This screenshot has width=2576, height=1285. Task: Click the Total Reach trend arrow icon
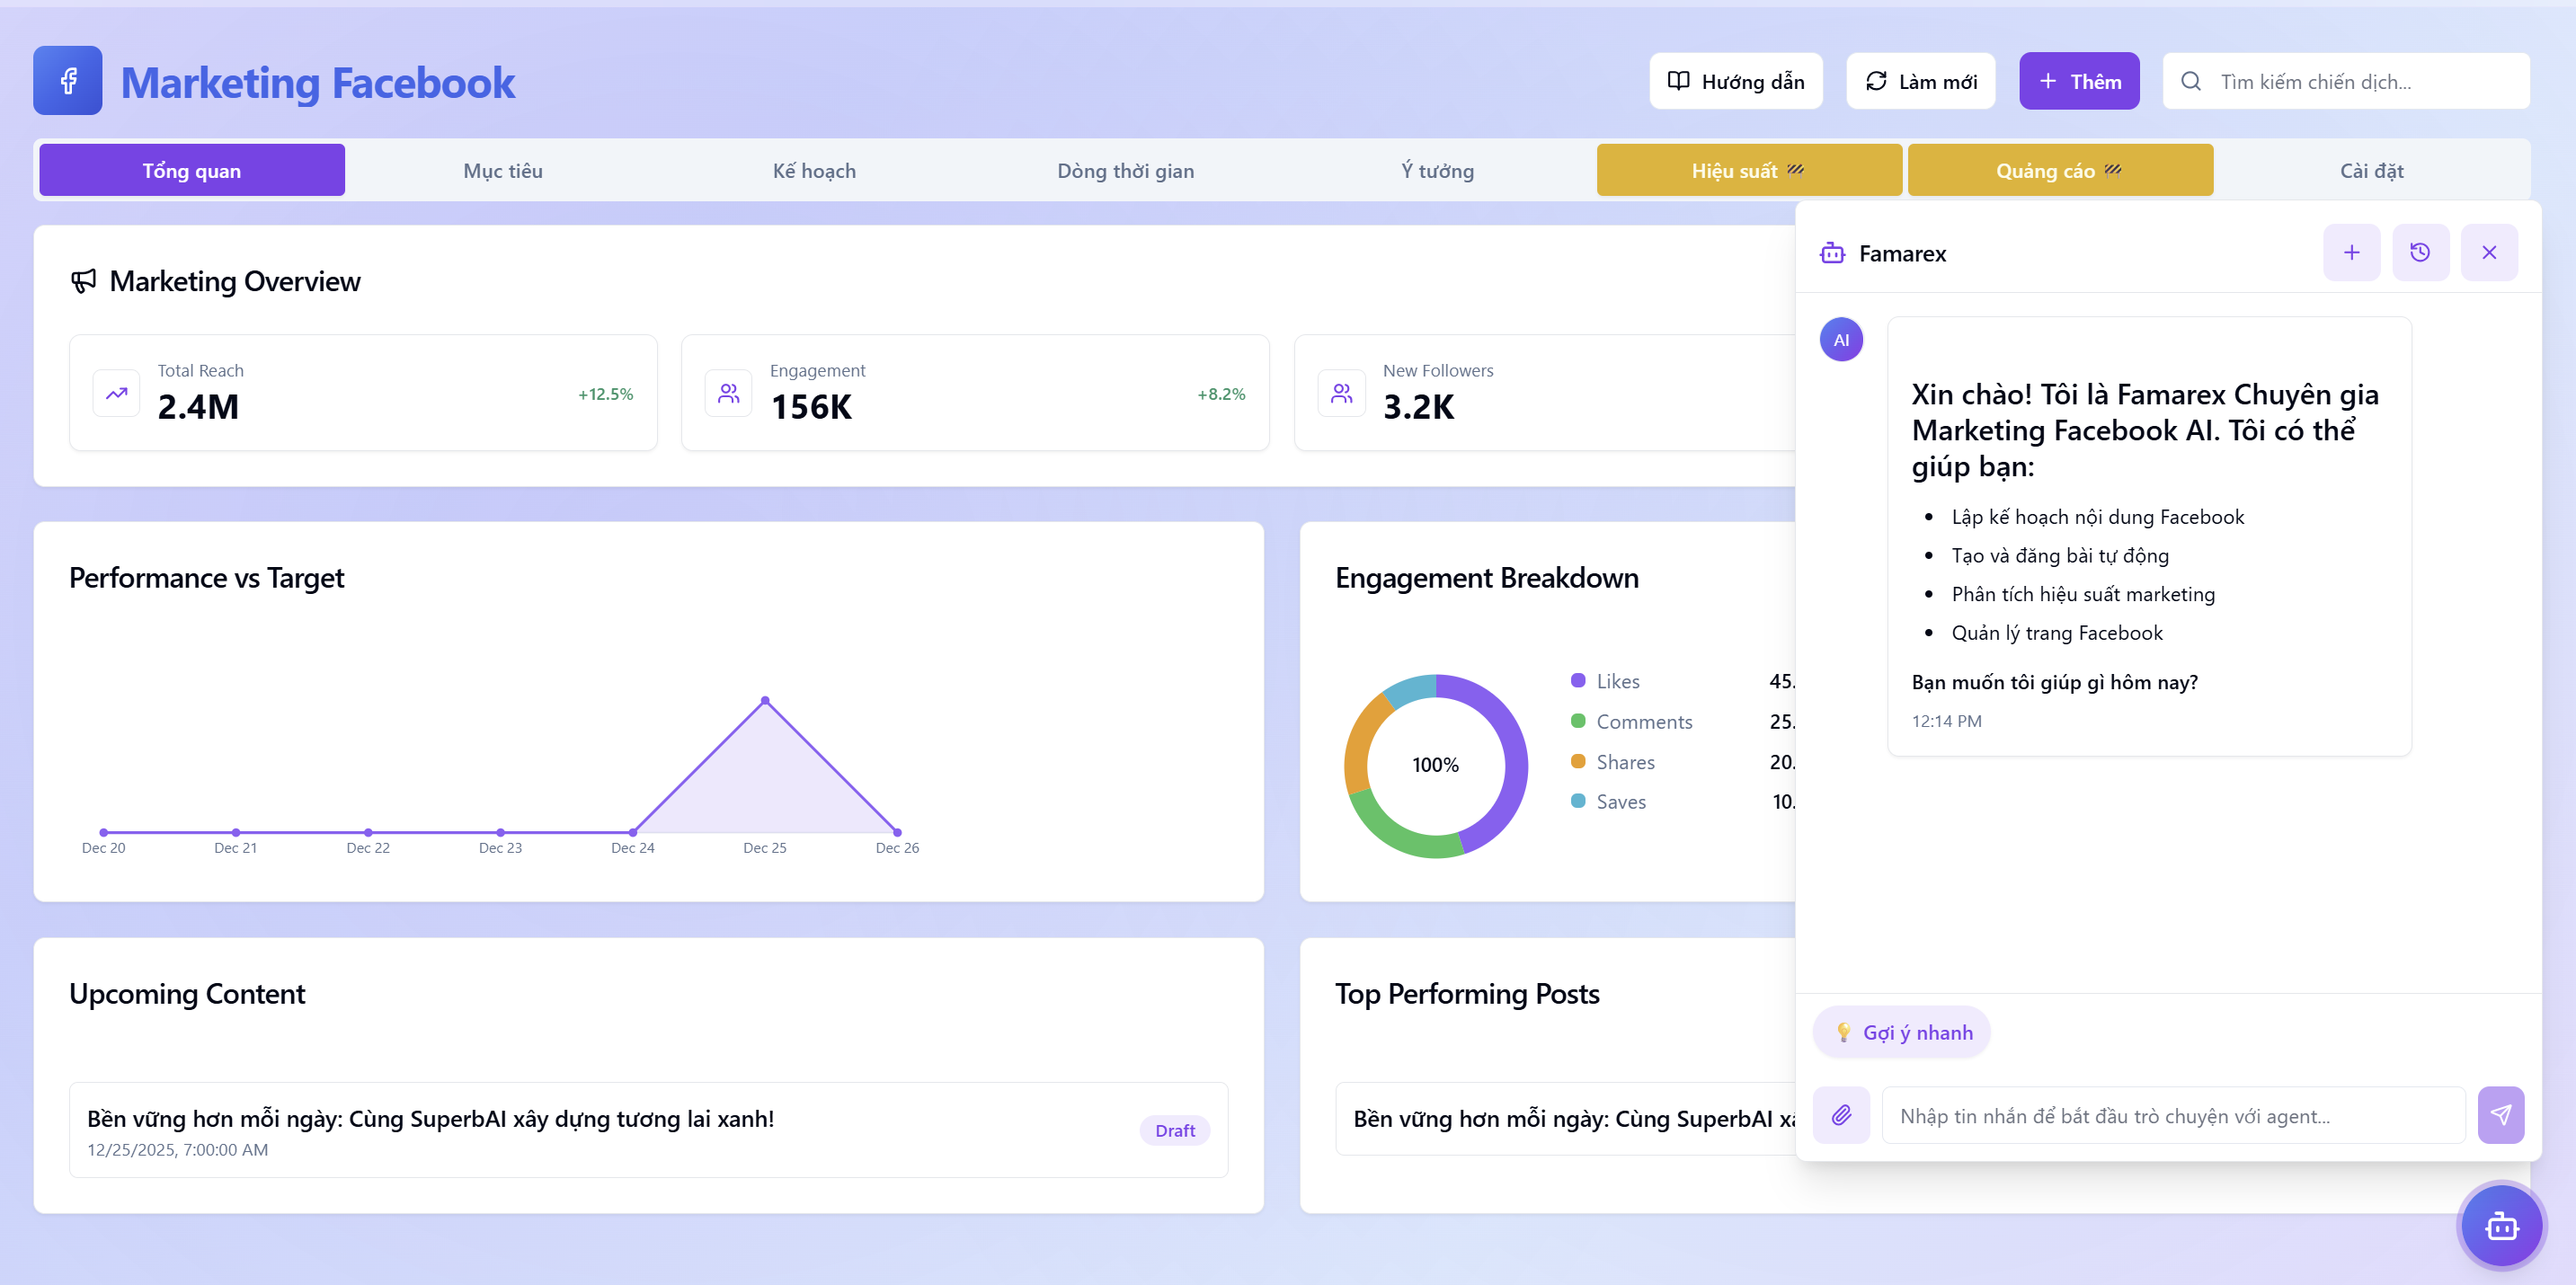point(117,393)
